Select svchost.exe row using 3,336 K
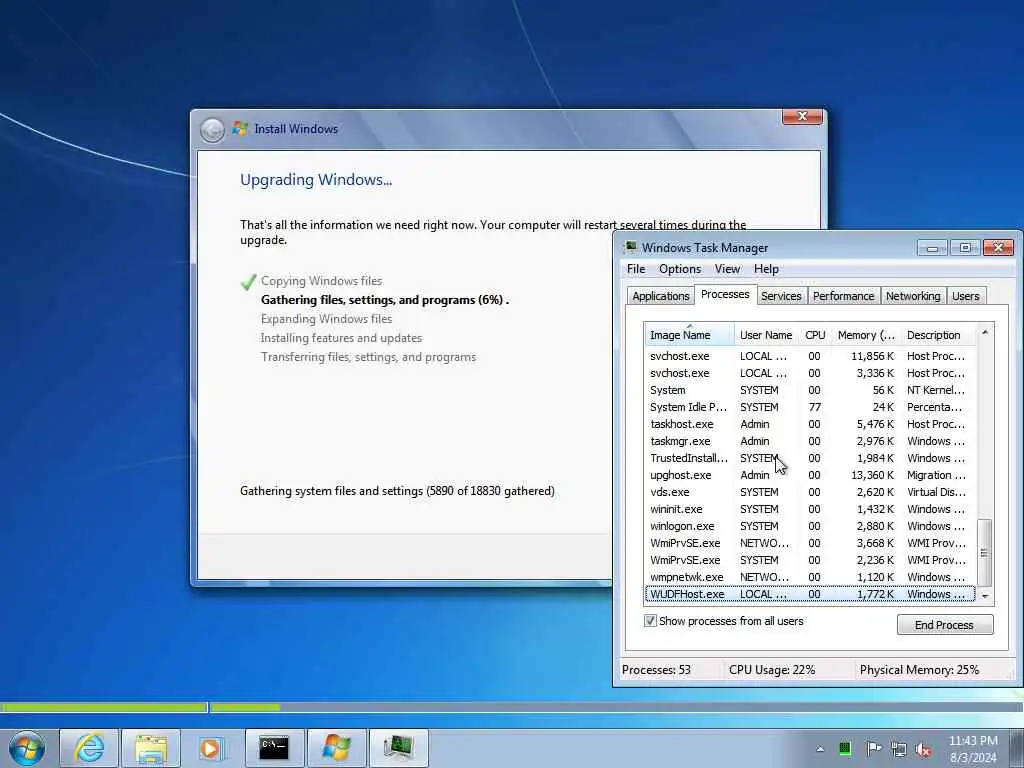Screen dimensions: 1024x768 [809, 373]
